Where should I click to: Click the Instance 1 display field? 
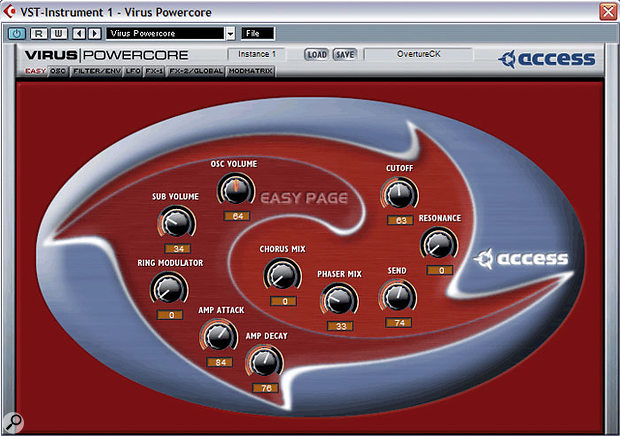click(x=256, y=54)
